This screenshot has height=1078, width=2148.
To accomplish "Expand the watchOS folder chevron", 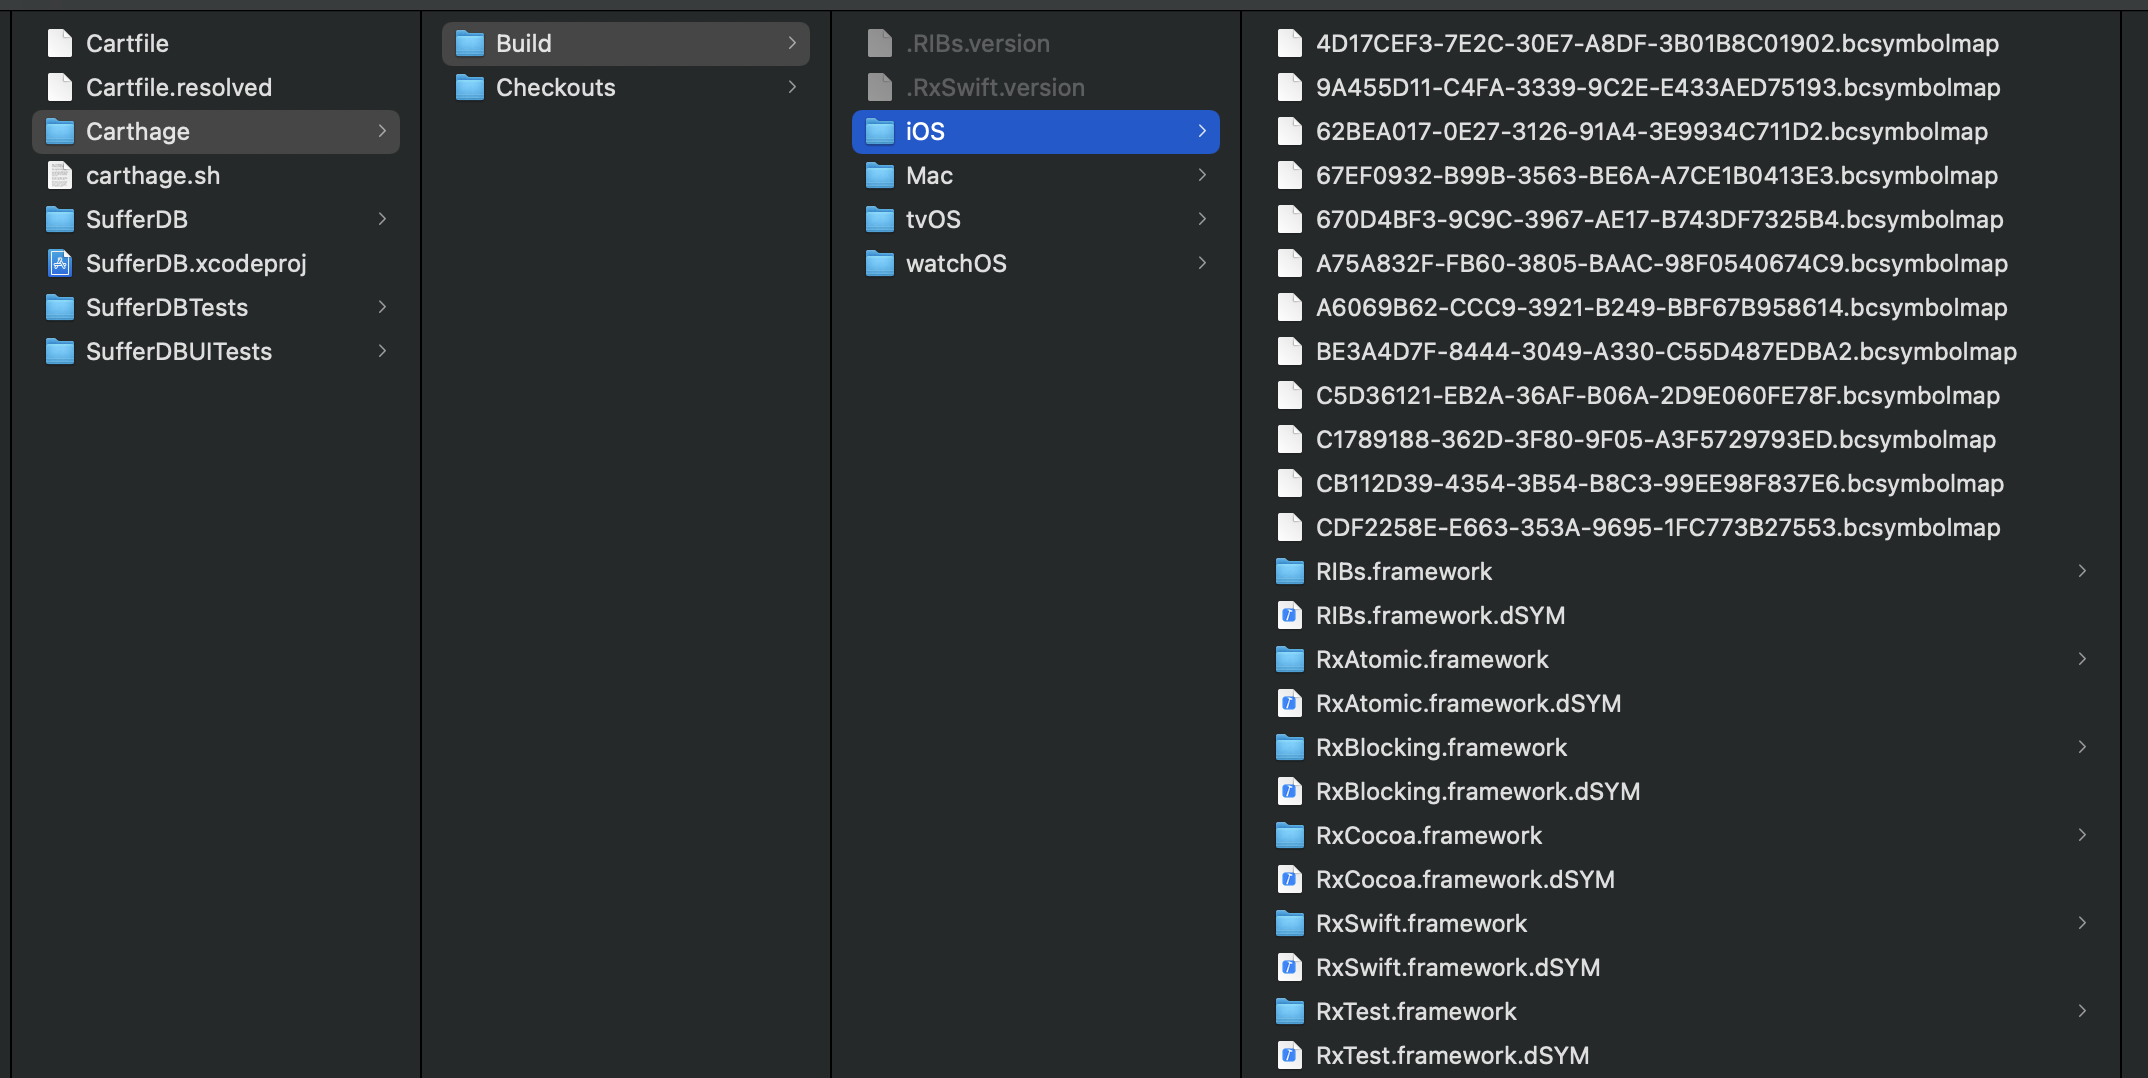I will pos(1202,263).
